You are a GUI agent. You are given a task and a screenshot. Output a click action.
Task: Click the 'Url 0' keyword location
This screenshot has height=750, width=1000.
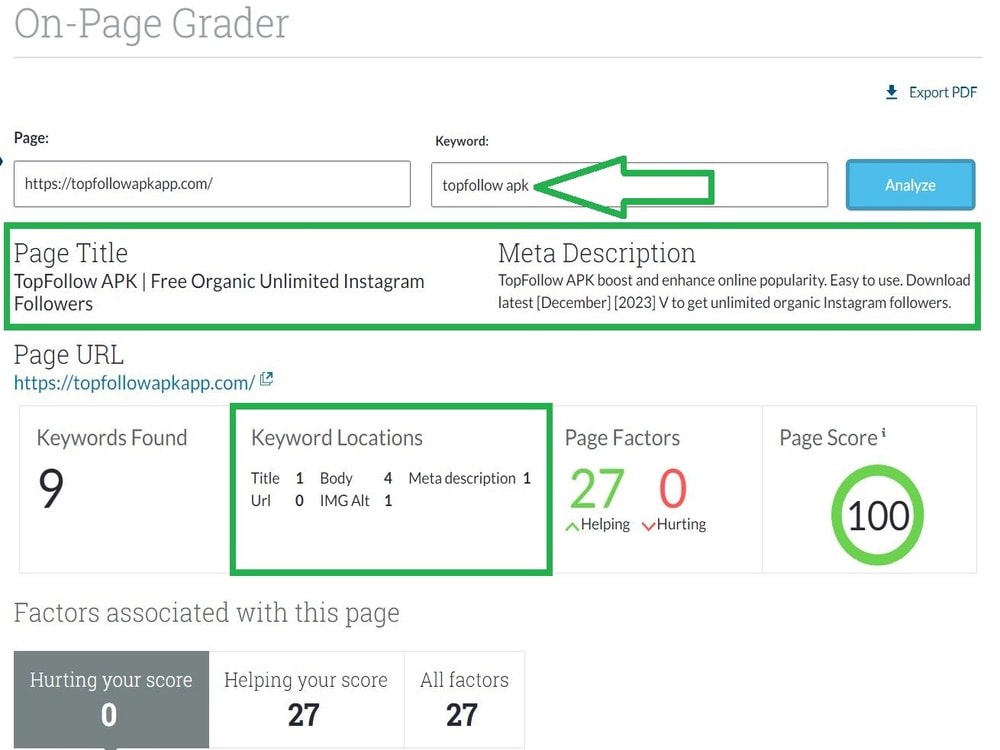coord(277,501)
